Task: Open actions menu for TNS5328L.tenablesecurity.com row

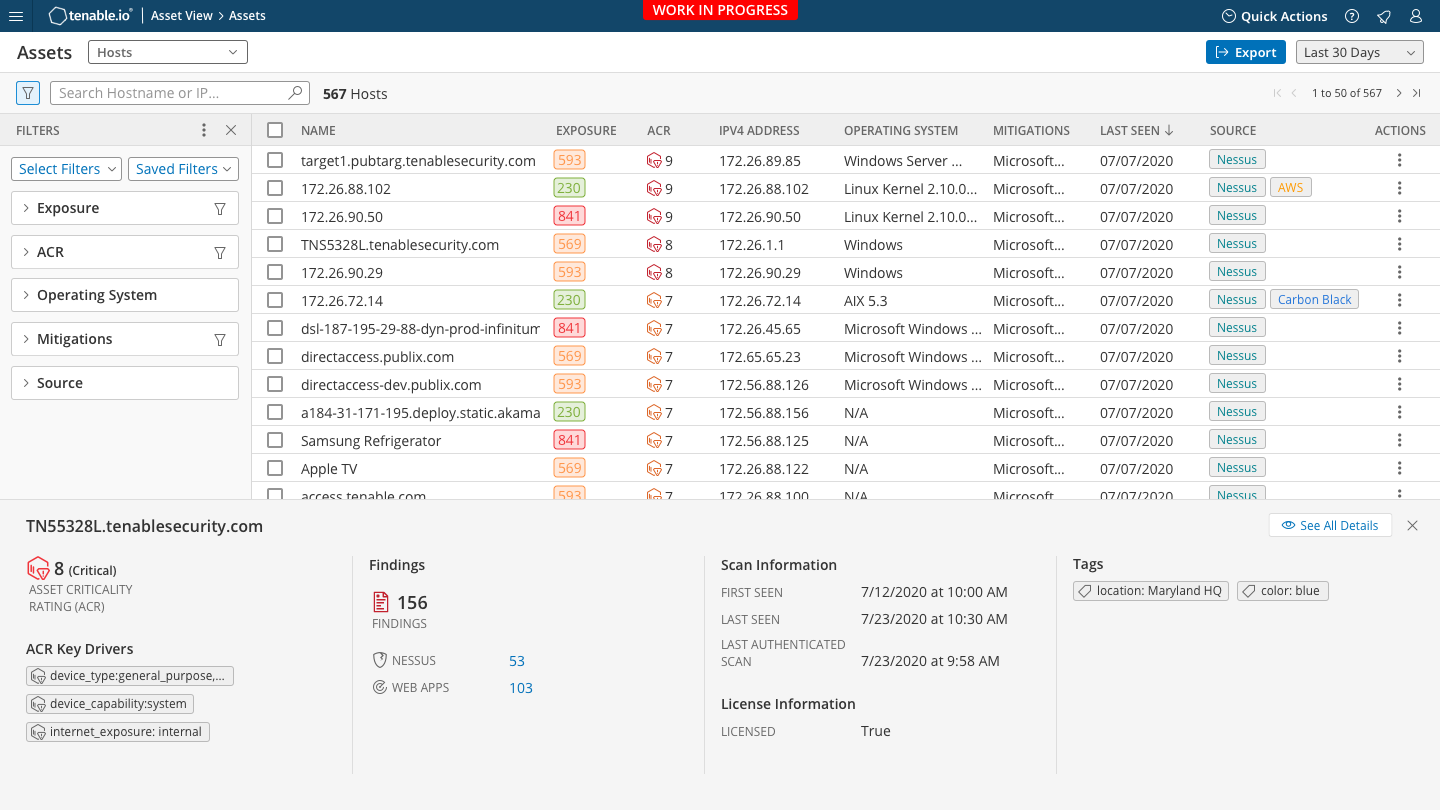Action: tap(1400, 244)
